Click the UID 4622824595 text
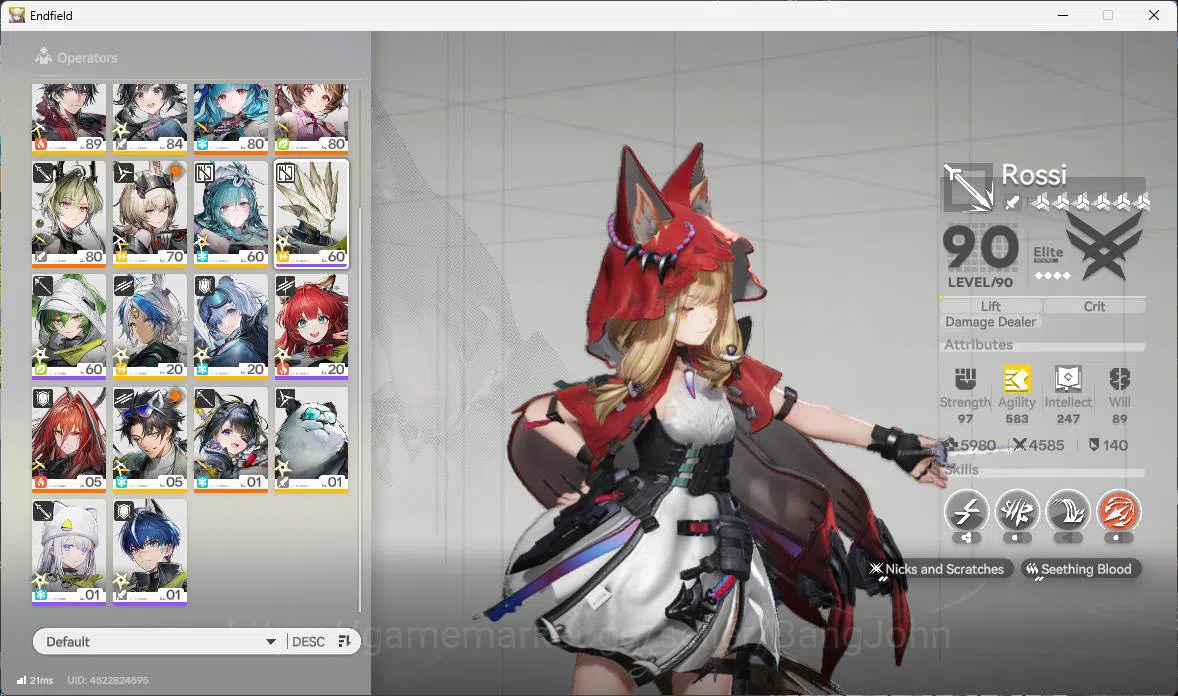 [x=107, y=680]
